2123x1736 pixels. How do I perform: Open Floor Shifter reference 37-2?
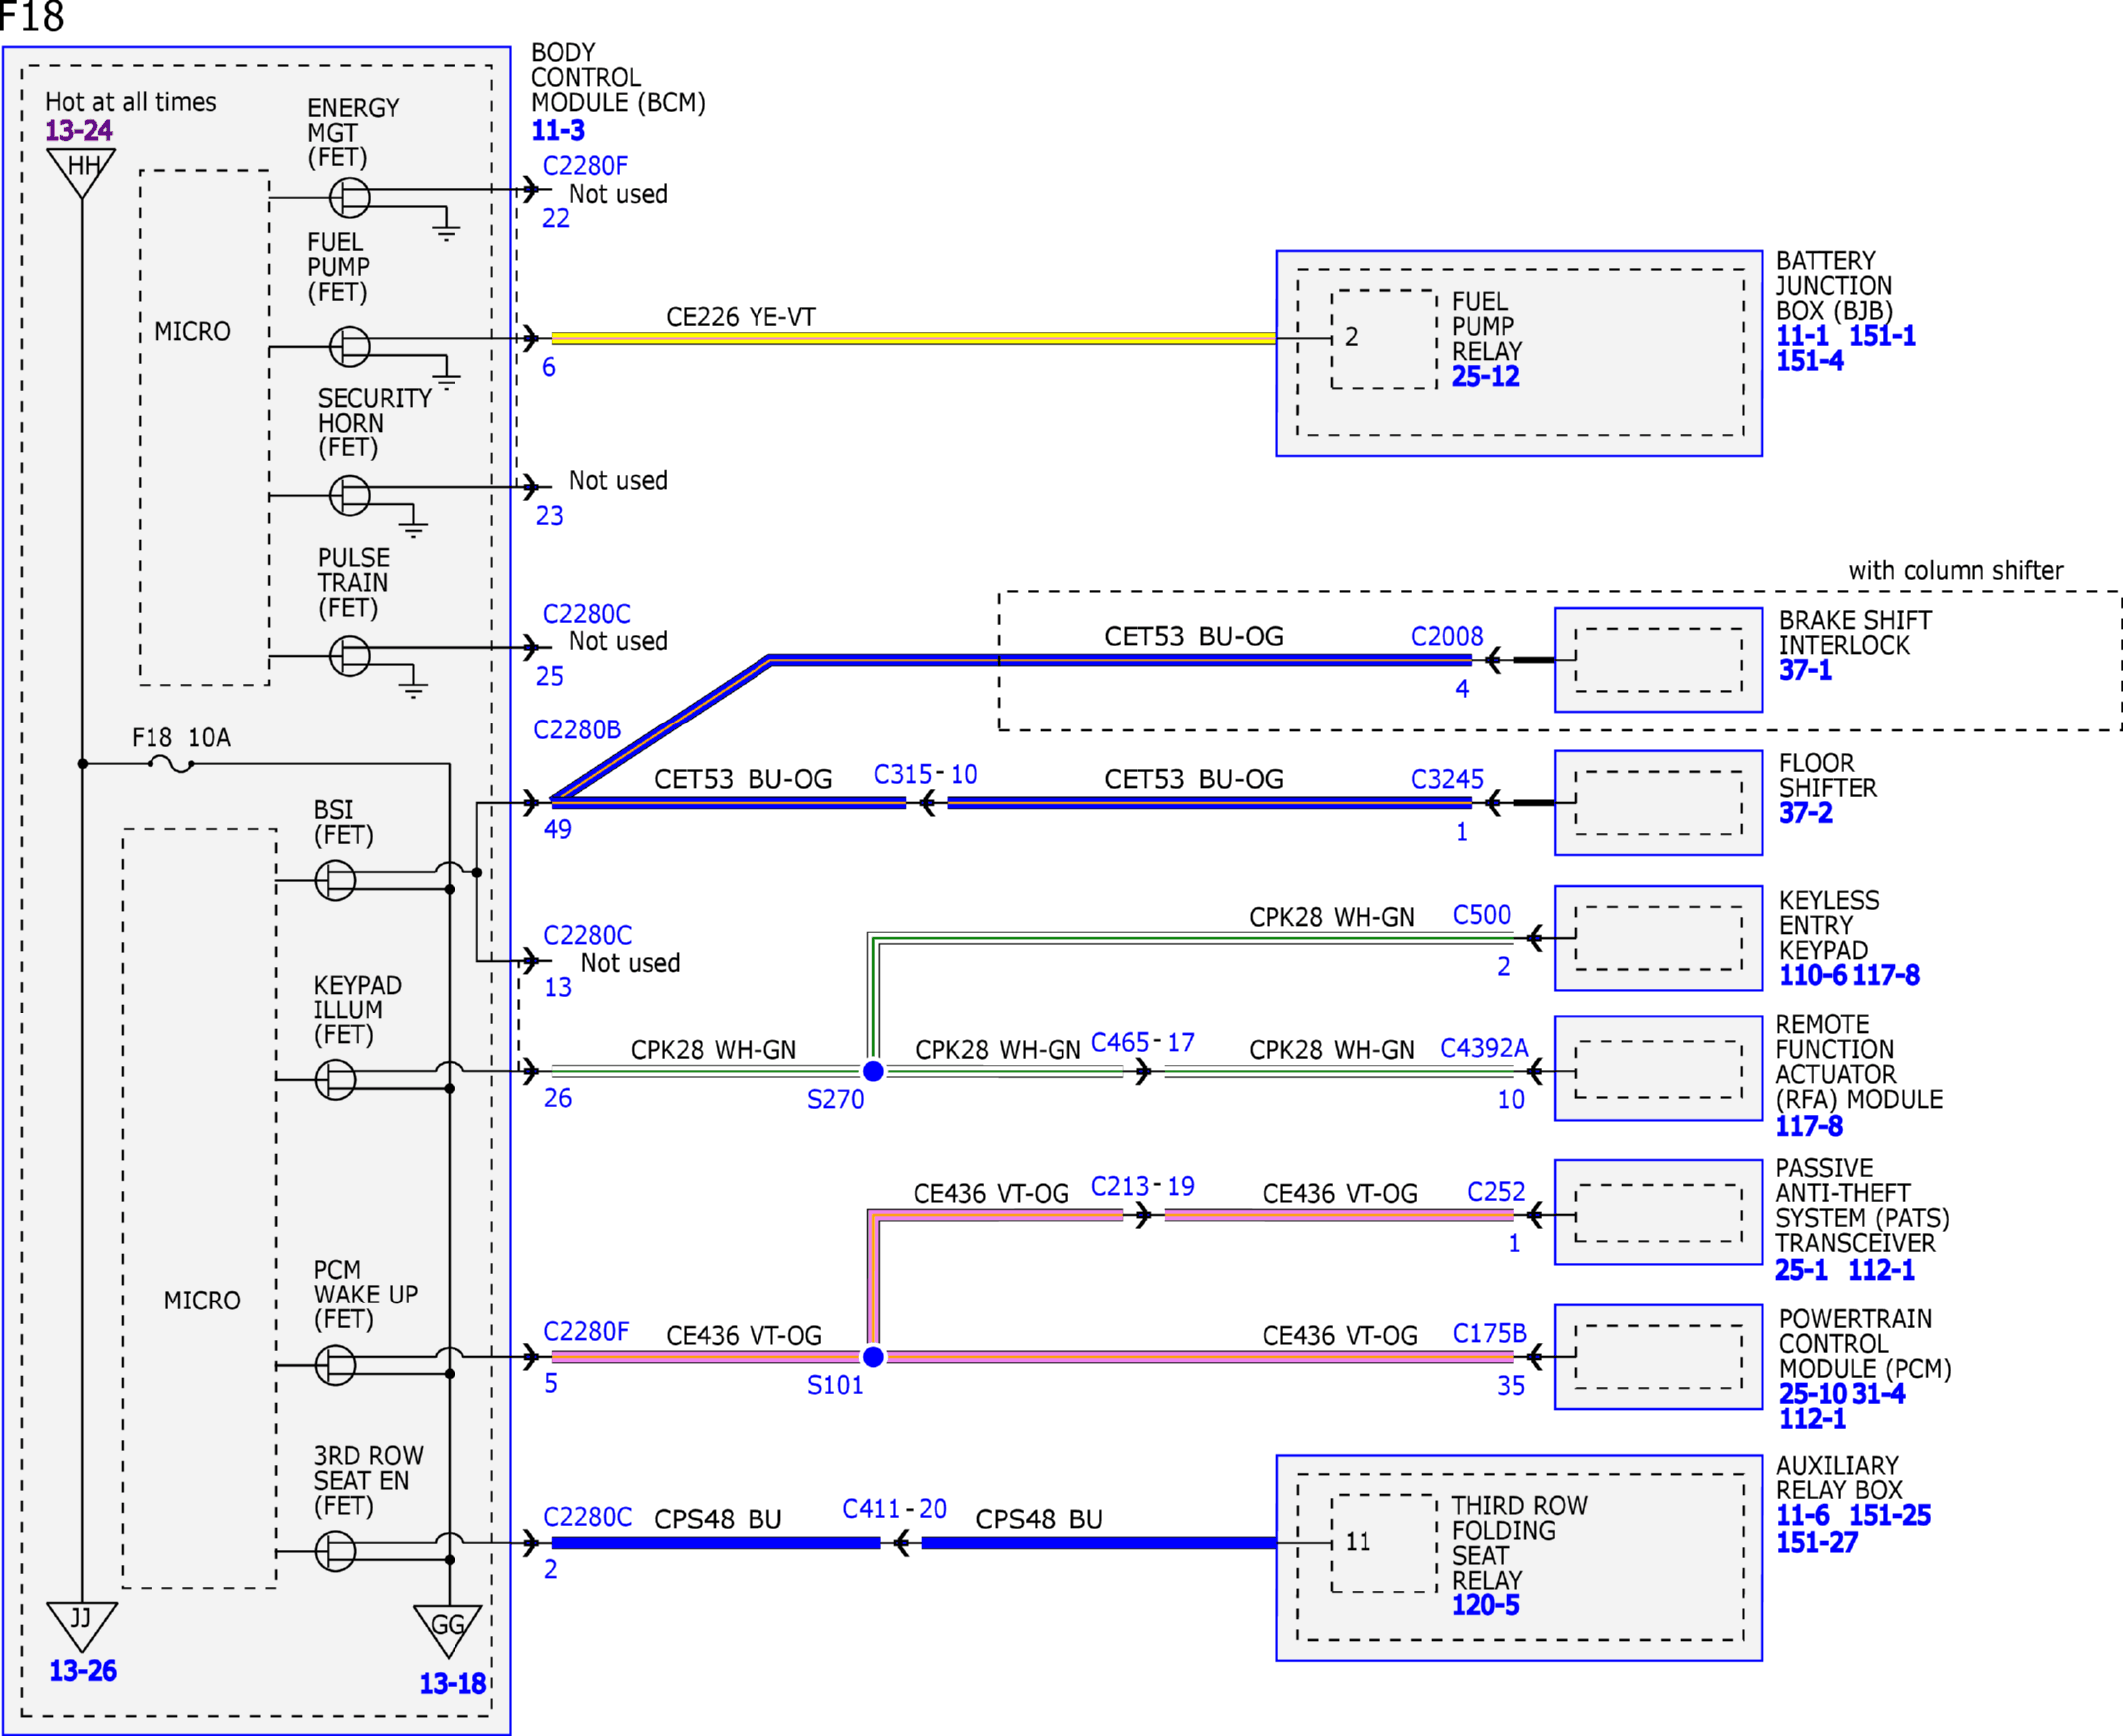pos(1805,813)
